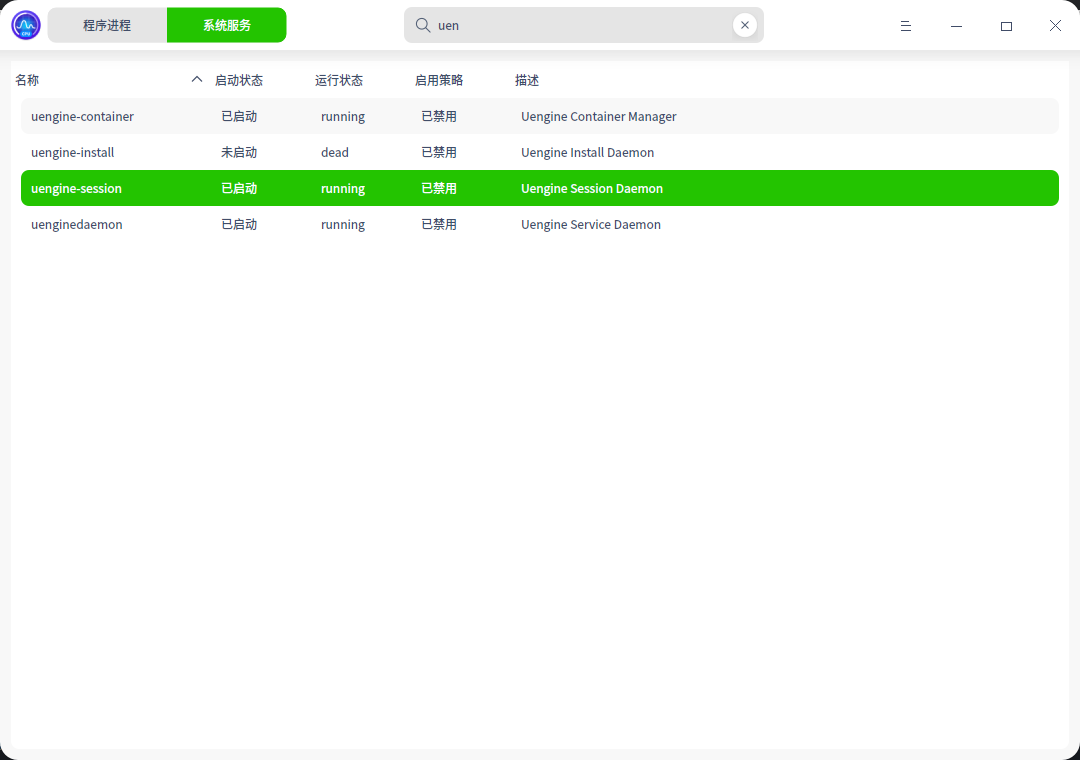The image size is (1080, 760).
Task: Click the Uengine Container Manager description
Action: point(599,117)
